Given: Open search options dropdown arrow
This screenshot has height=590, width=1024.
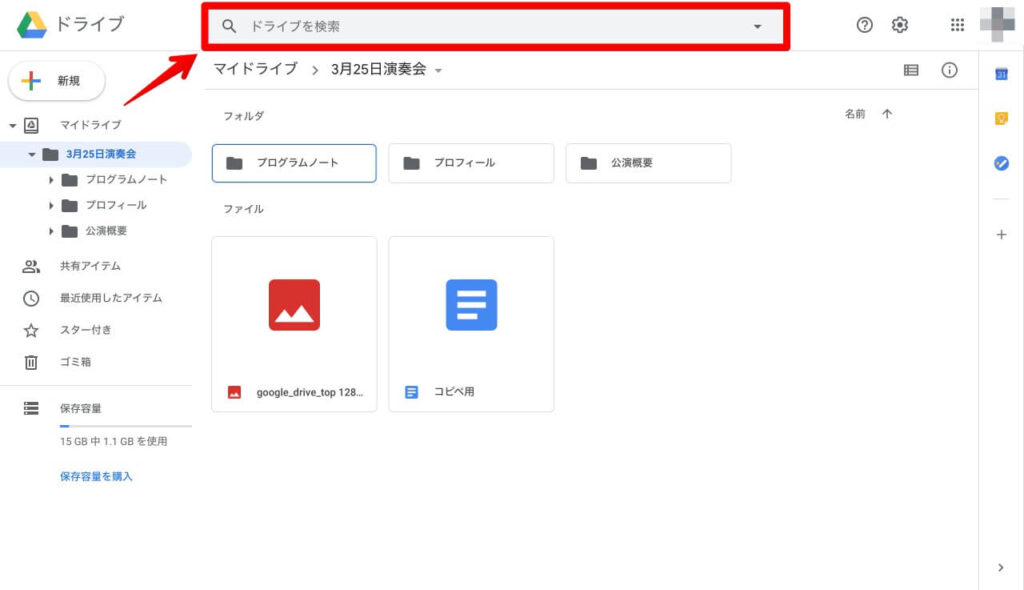Looking at the screenshot, I should (x=758, y=27).
